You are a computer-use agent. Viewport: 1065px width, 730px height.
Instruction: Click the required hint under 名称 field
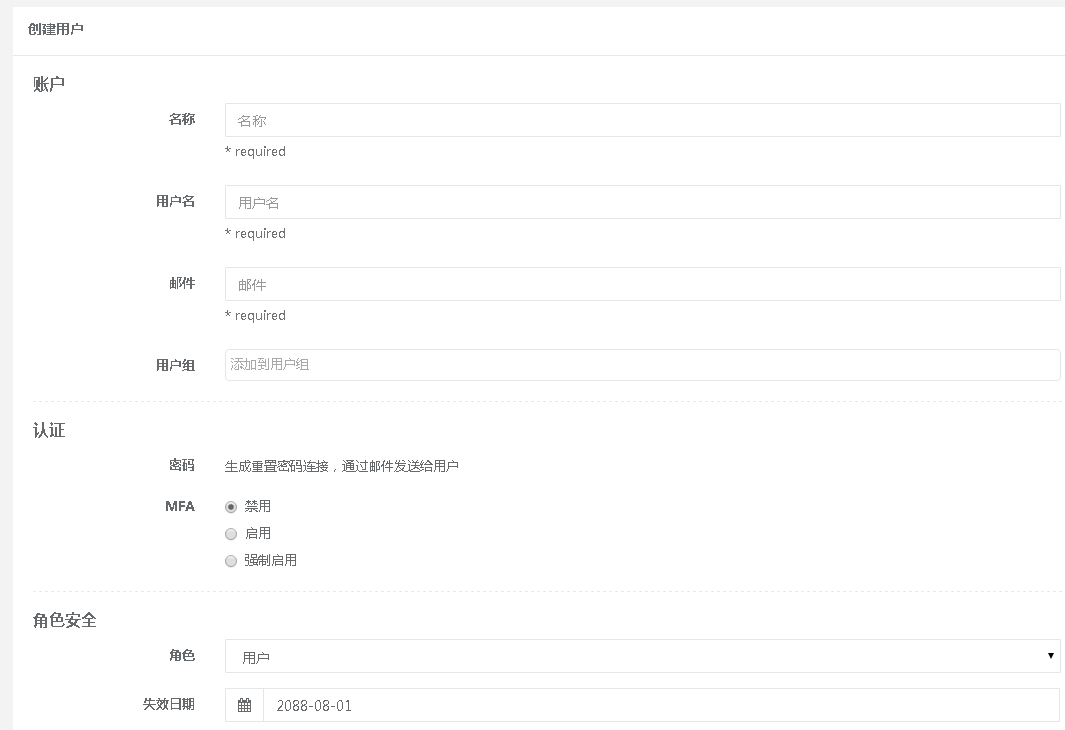[255, 151]
